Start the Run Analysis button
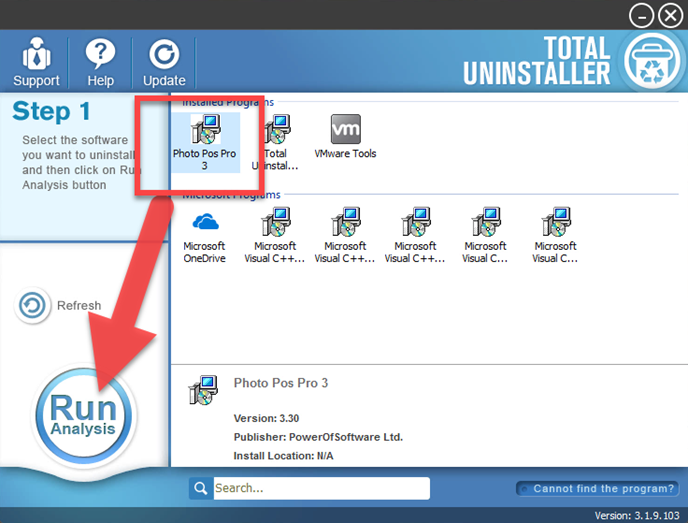 coord(83,416)
